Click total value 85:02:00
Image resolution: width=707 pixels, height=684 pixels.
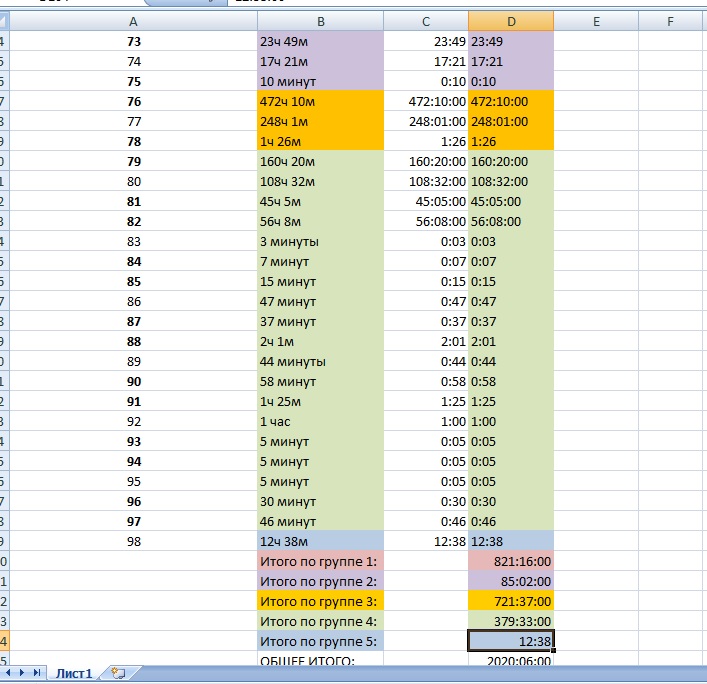[511, 581]
